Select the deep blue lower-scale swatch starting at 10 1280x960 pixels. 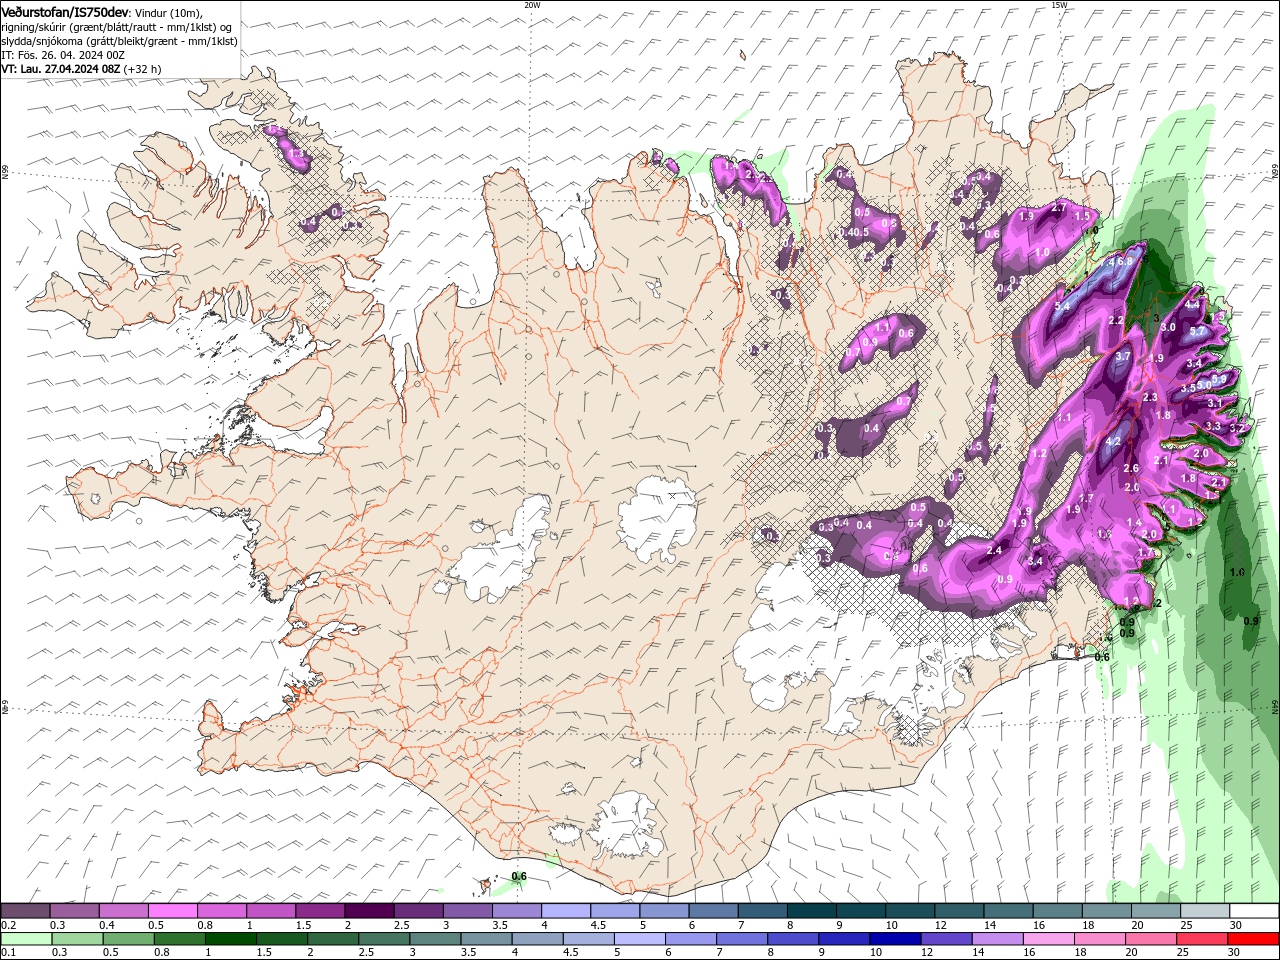(895, 939)
